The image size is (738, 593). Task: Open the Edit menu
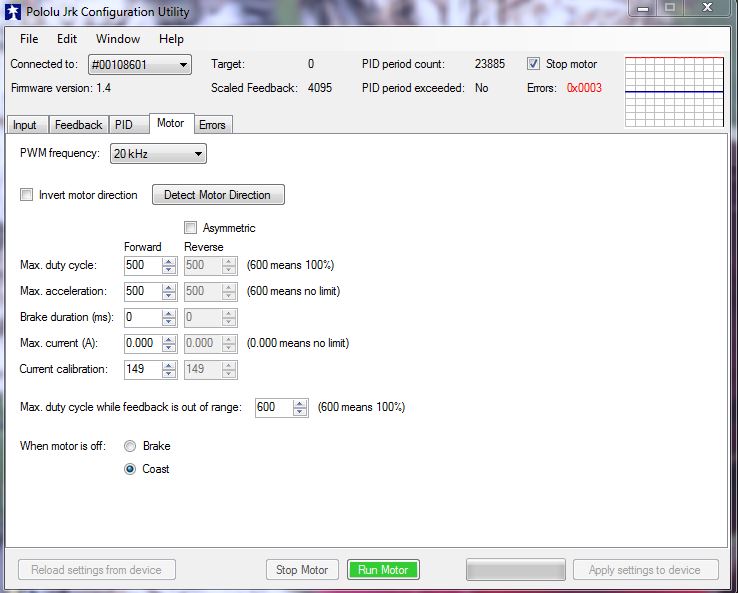67,39
